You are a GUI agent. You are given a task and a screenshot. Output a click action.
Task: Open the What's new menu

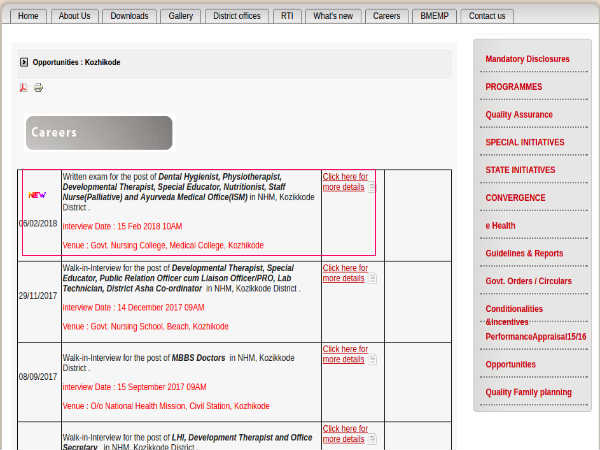333,16
